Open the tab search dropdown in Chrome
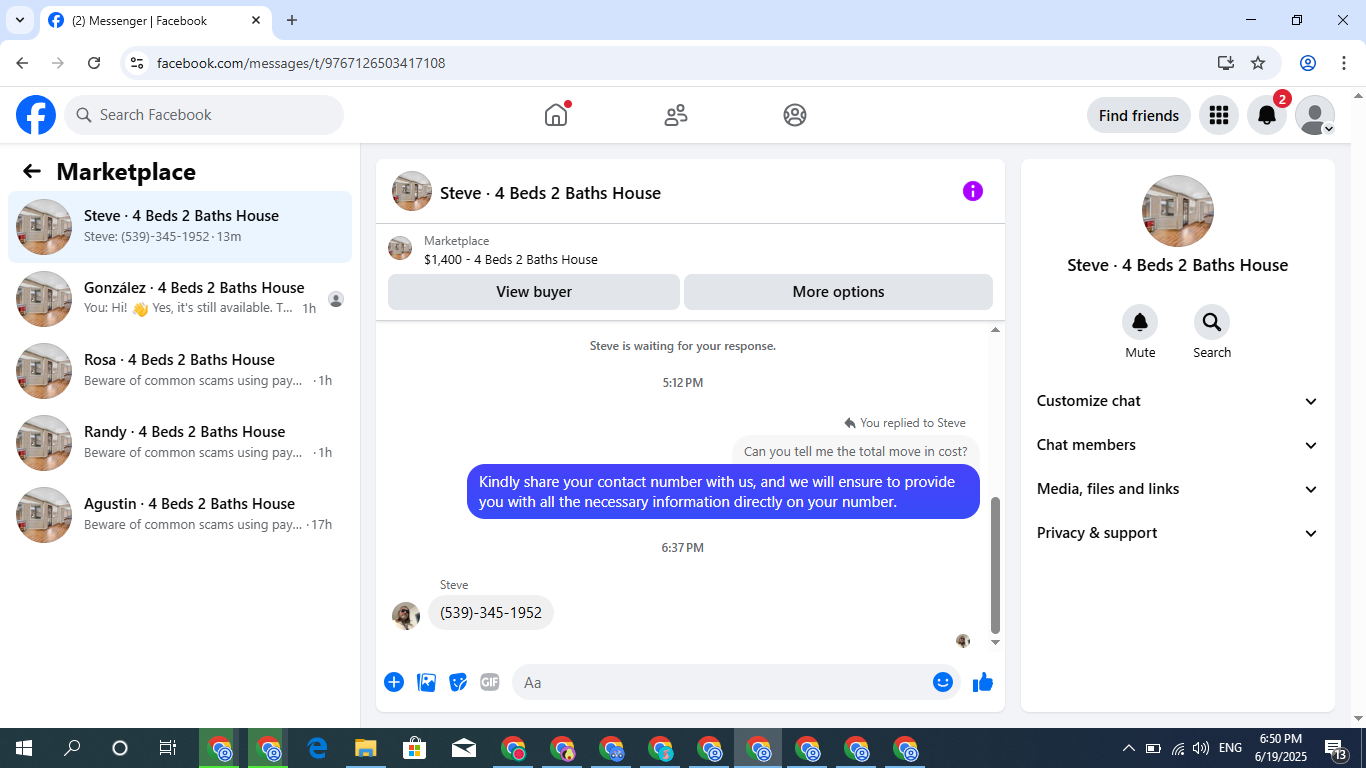This screenshot has height=768, width=1366. click(19, 20)
